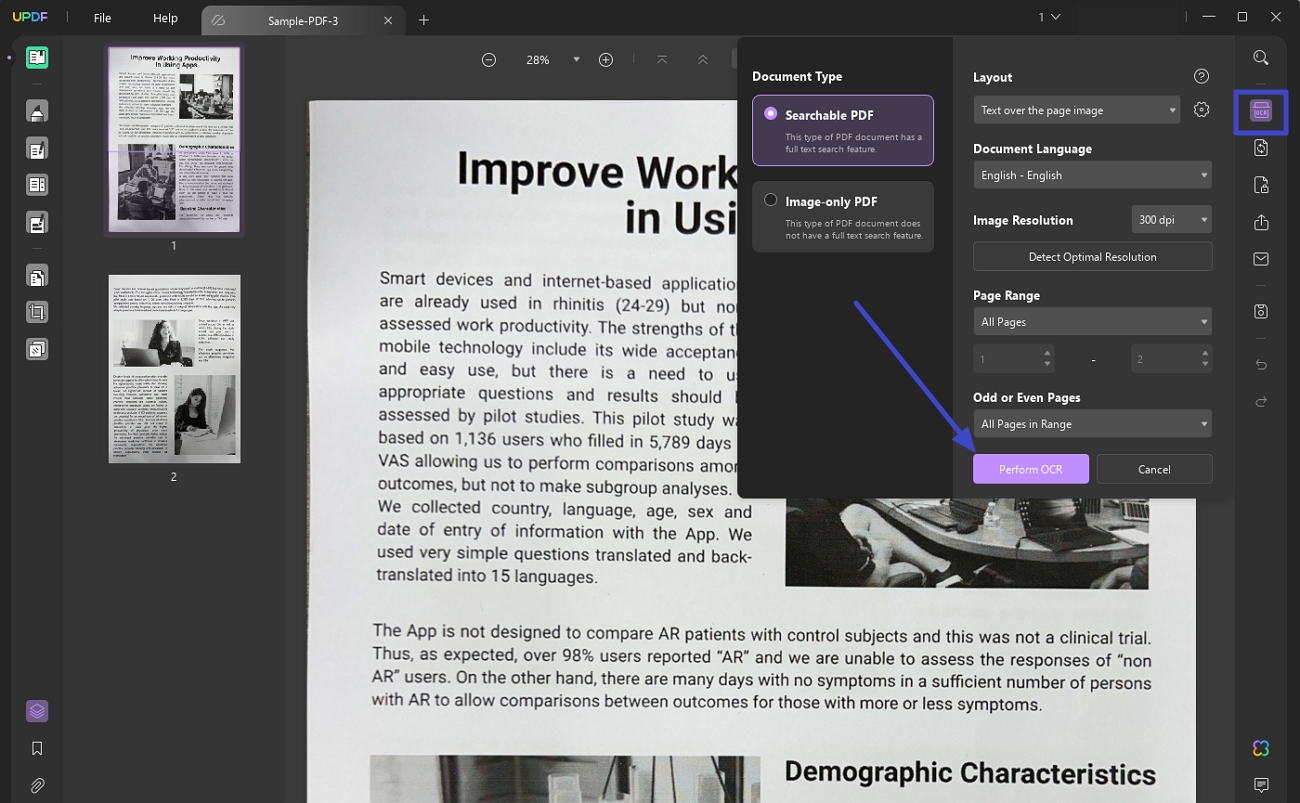Click the Detect Optimal Resolution button

[x=1092, y=257]
